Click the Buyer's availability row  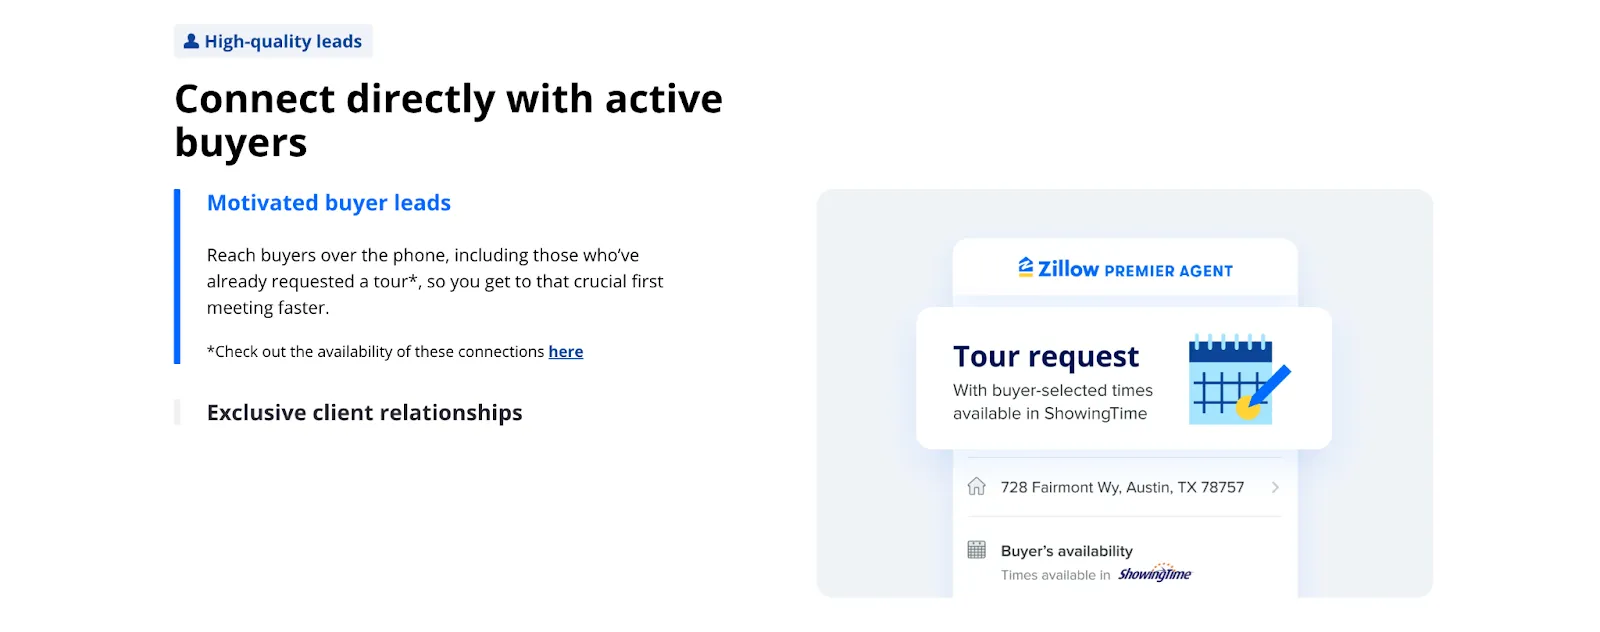1066,550
